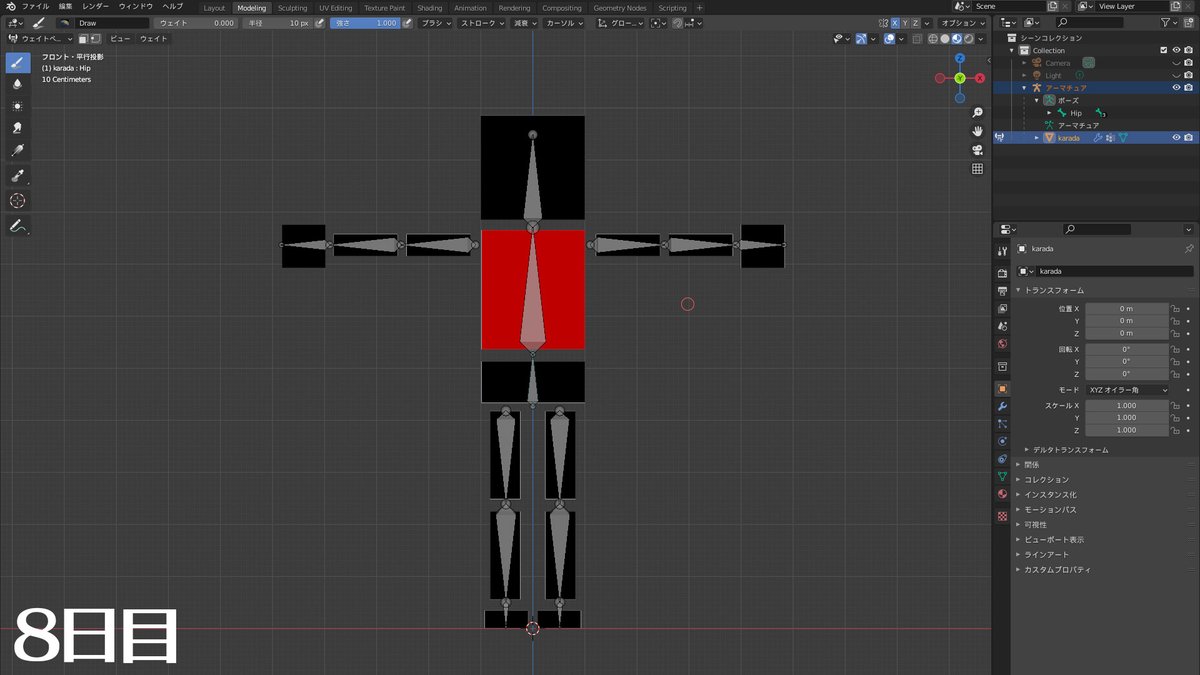Open the Render properties tab
1200x675 pixels.
point(1002,273)
